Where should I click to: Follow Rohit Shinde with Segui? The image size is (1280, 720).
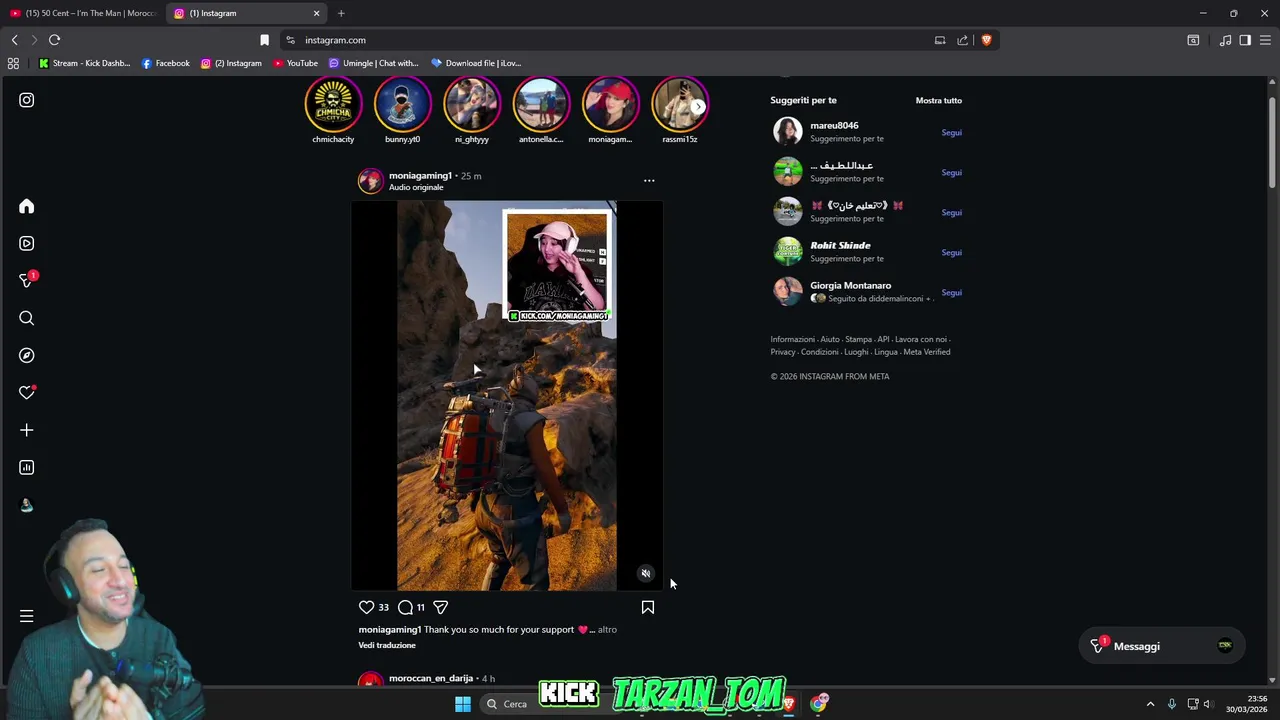pyautogui.click(x=951, y=252)
